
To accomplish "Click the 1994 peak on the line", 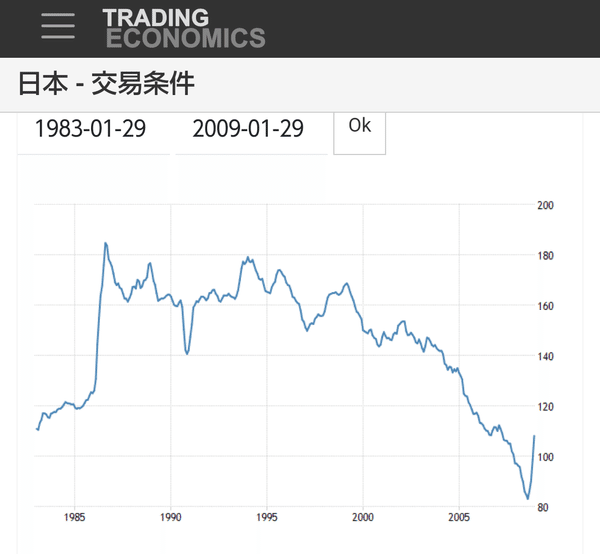I will pyautogui.click(x=248, y=257).
